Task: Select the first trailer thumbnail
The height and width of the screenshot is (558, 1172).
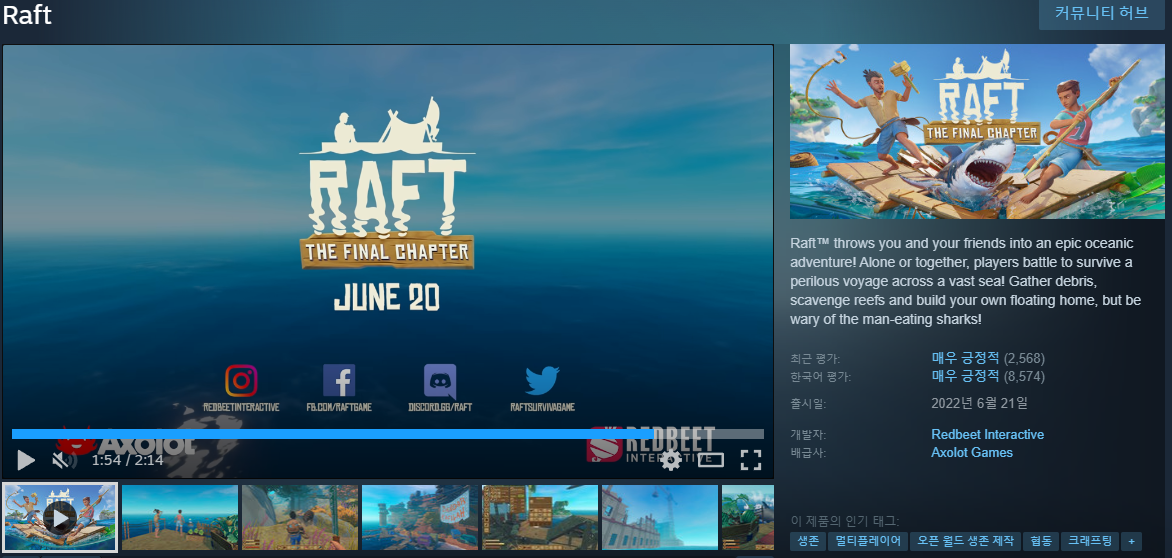Action: pyautogui.click(x=60, y=517)
